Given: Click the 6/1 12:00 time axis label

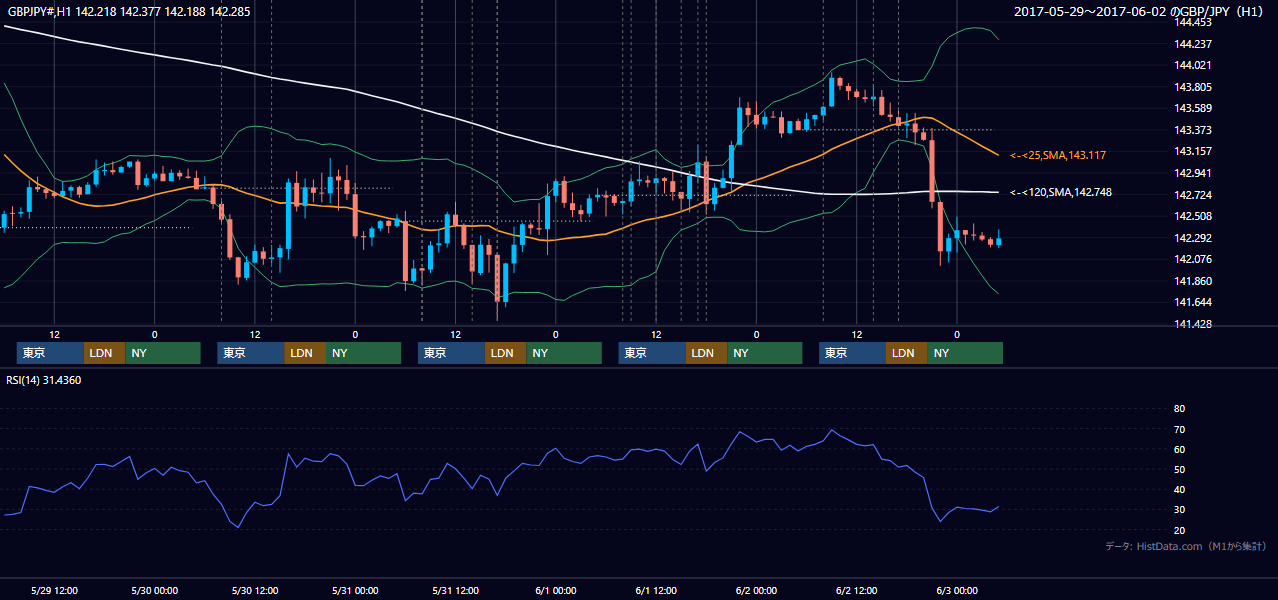Looking at the screenshot, I should pos(656,590).
